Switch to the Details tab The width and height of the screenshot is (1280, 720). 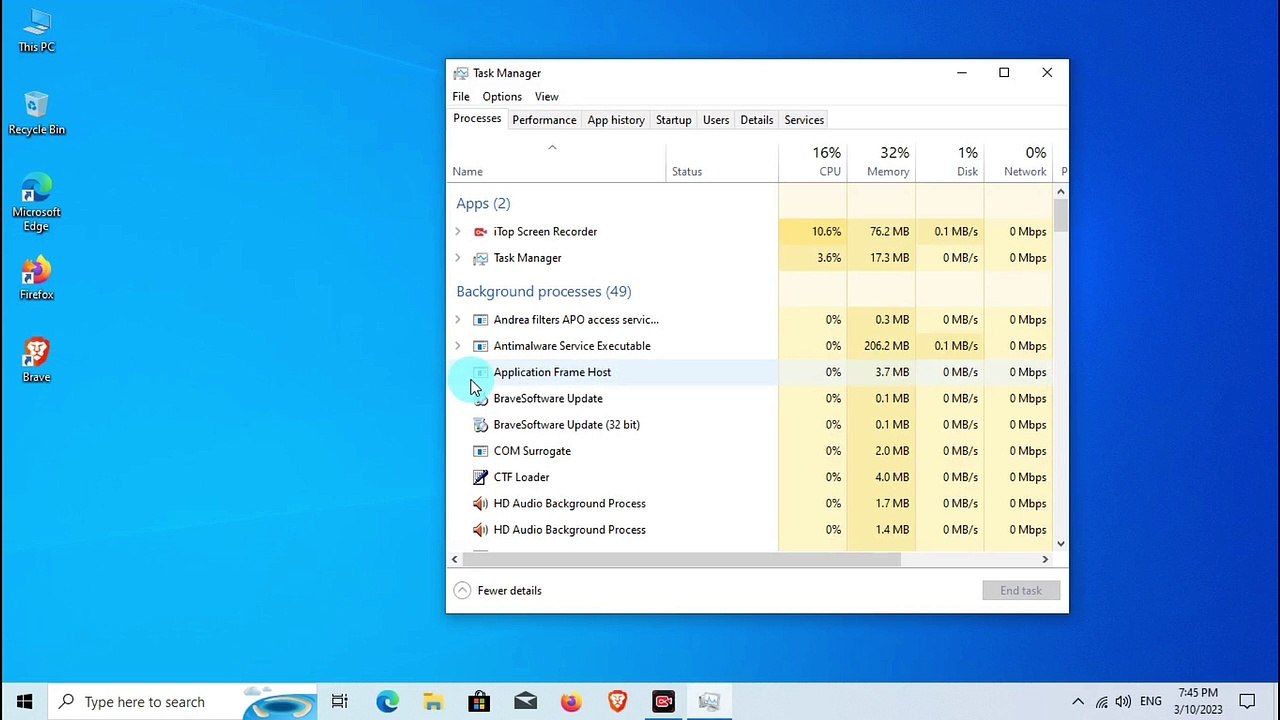pyautogui.click(x=757, y=120)
